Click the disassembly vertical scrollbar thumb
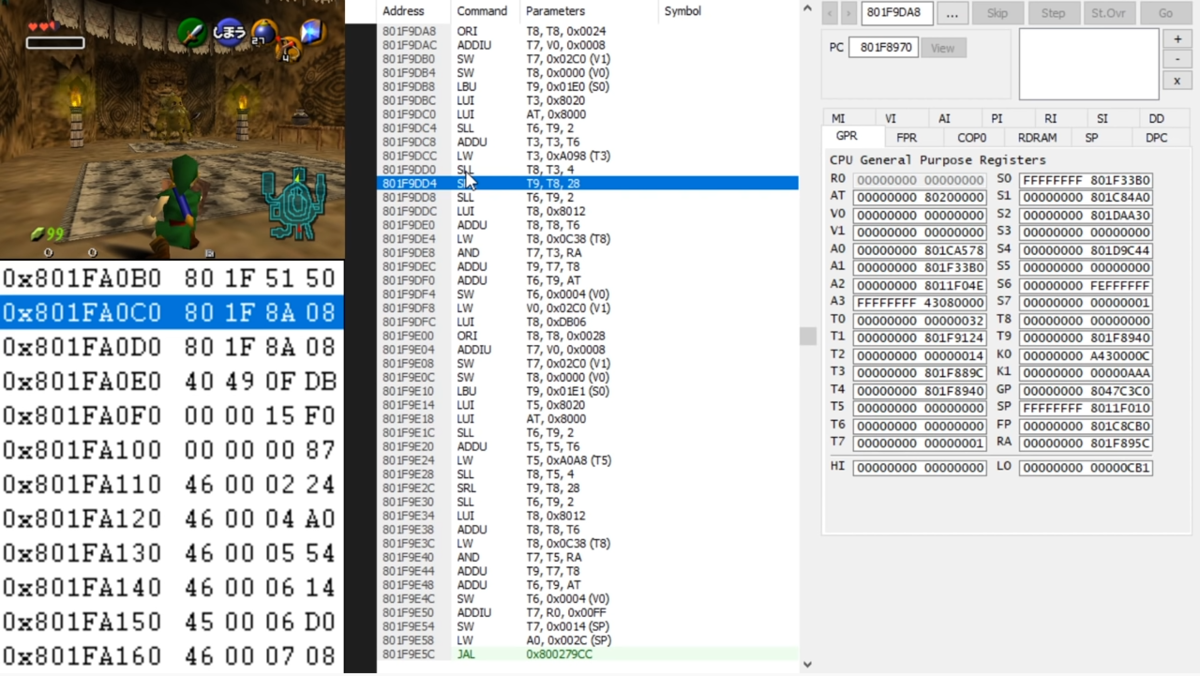The image size is (1200, 676). pyautogui.click(x=808, y=335)
